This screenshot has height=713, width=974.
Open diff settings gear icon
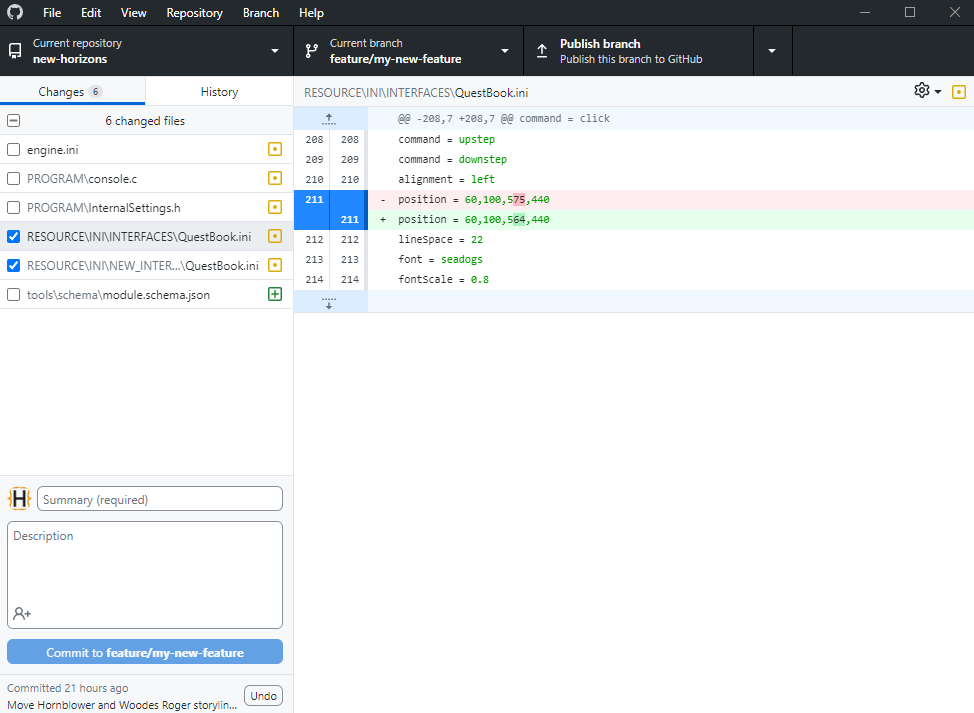[x=922, y=91]
